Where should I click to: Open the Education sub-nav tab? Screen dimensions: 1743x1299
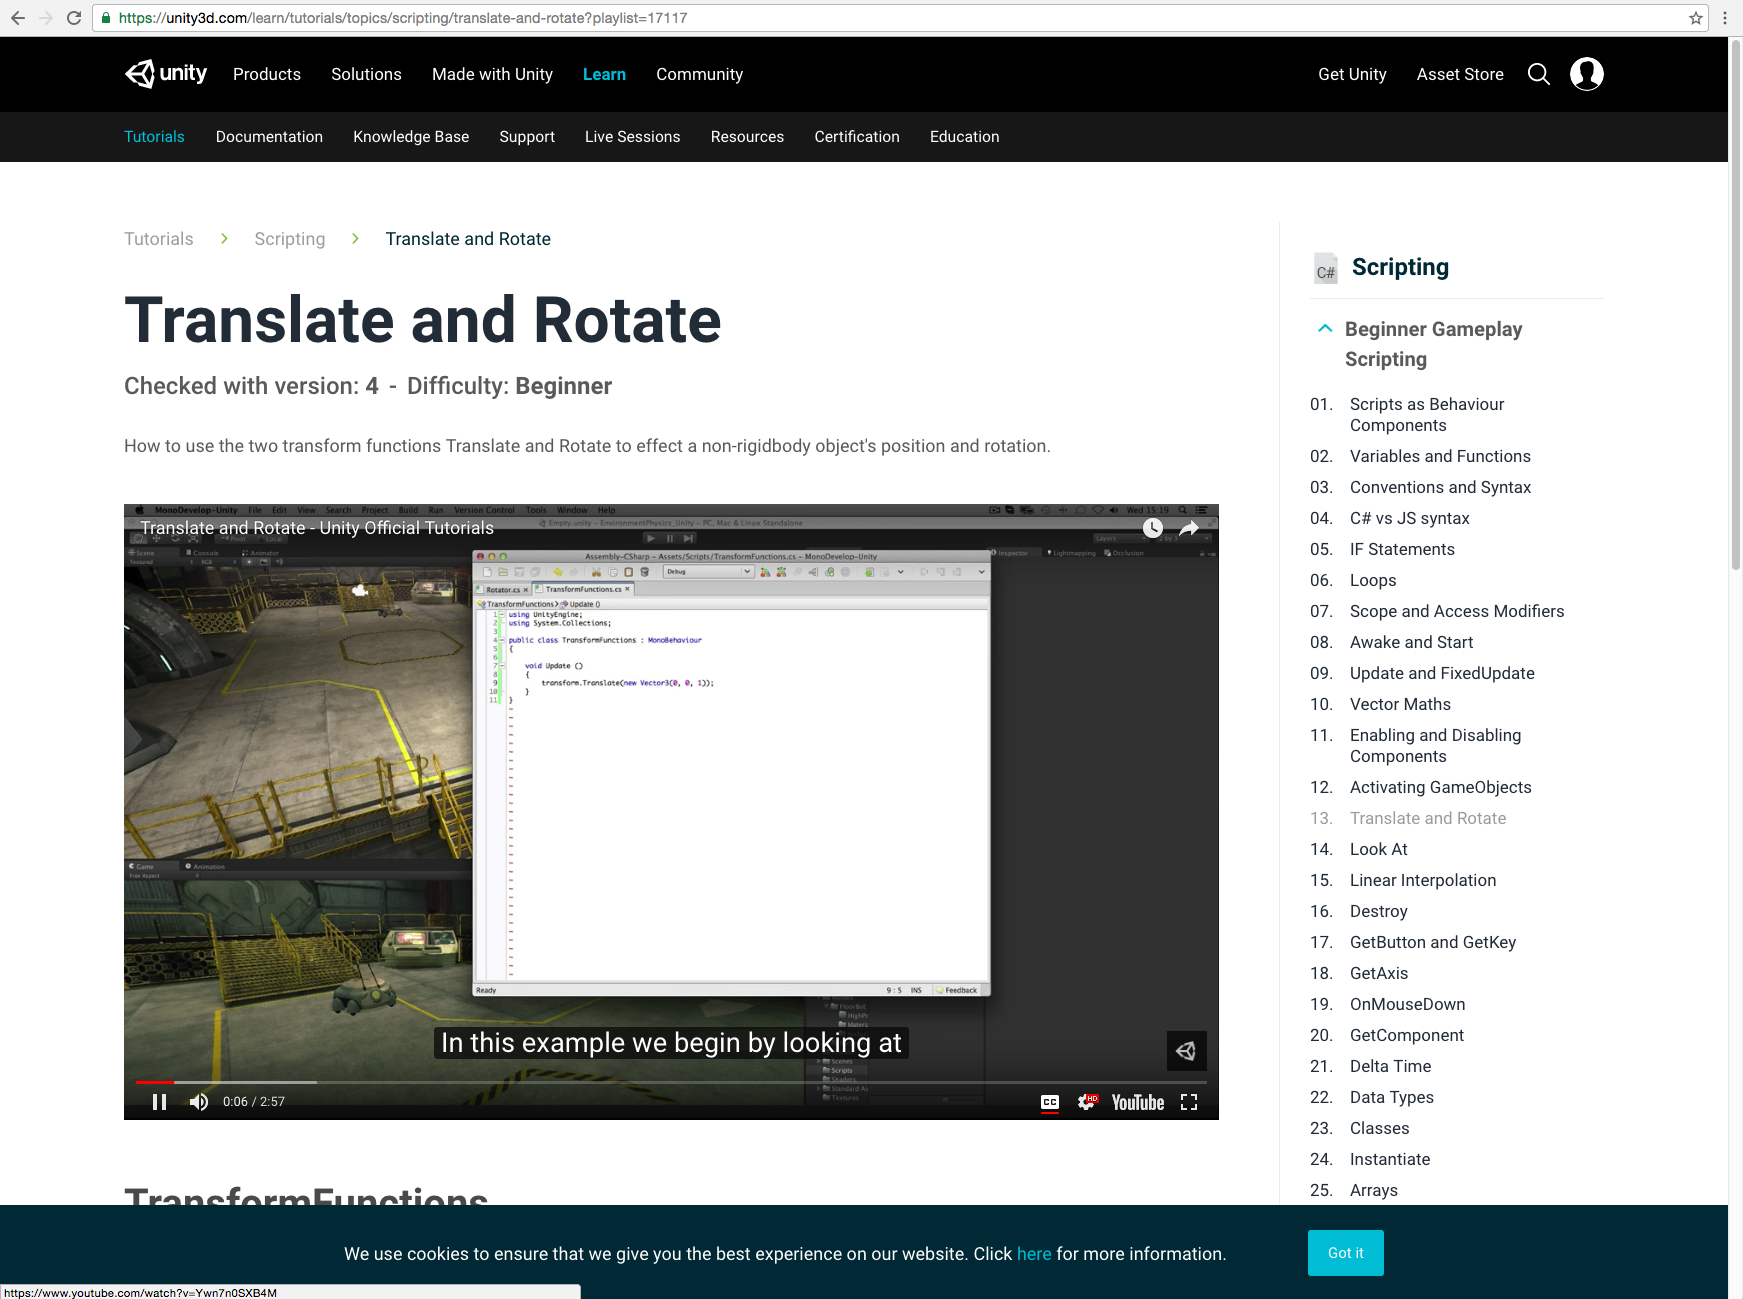(x=964, y=137)
